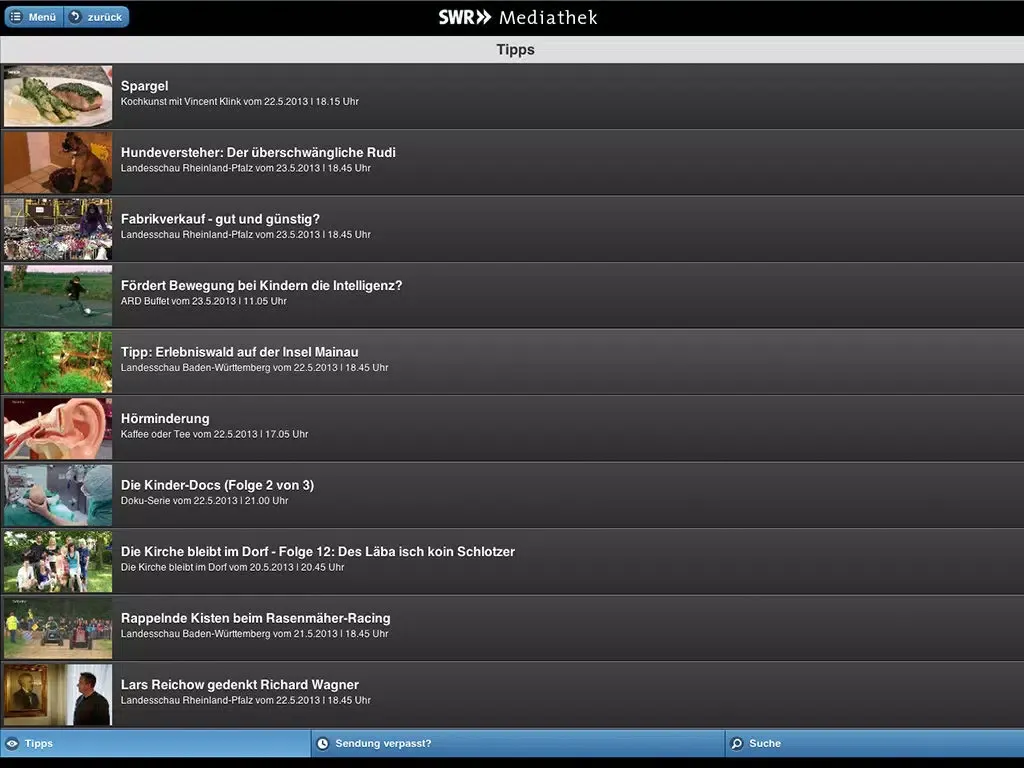
Task: Click 'Landesschau Baden-Württemberg vom 22.5.2013' subtitle
Action: point(255,368)
